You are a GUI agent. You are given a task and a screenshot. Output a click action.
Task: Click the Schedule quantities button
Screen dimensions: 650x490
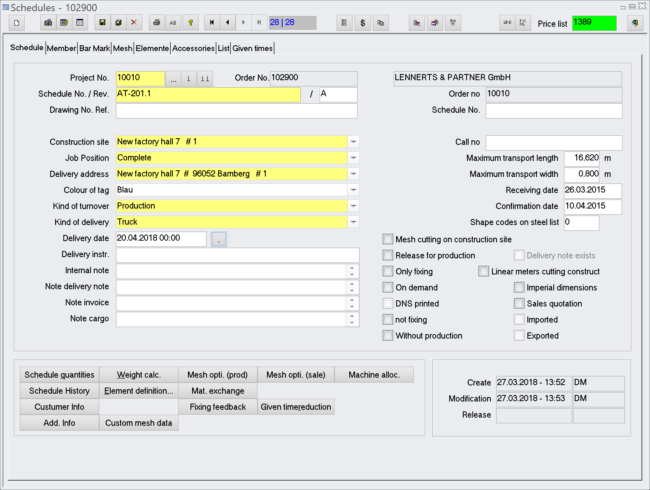coord(58,375)
